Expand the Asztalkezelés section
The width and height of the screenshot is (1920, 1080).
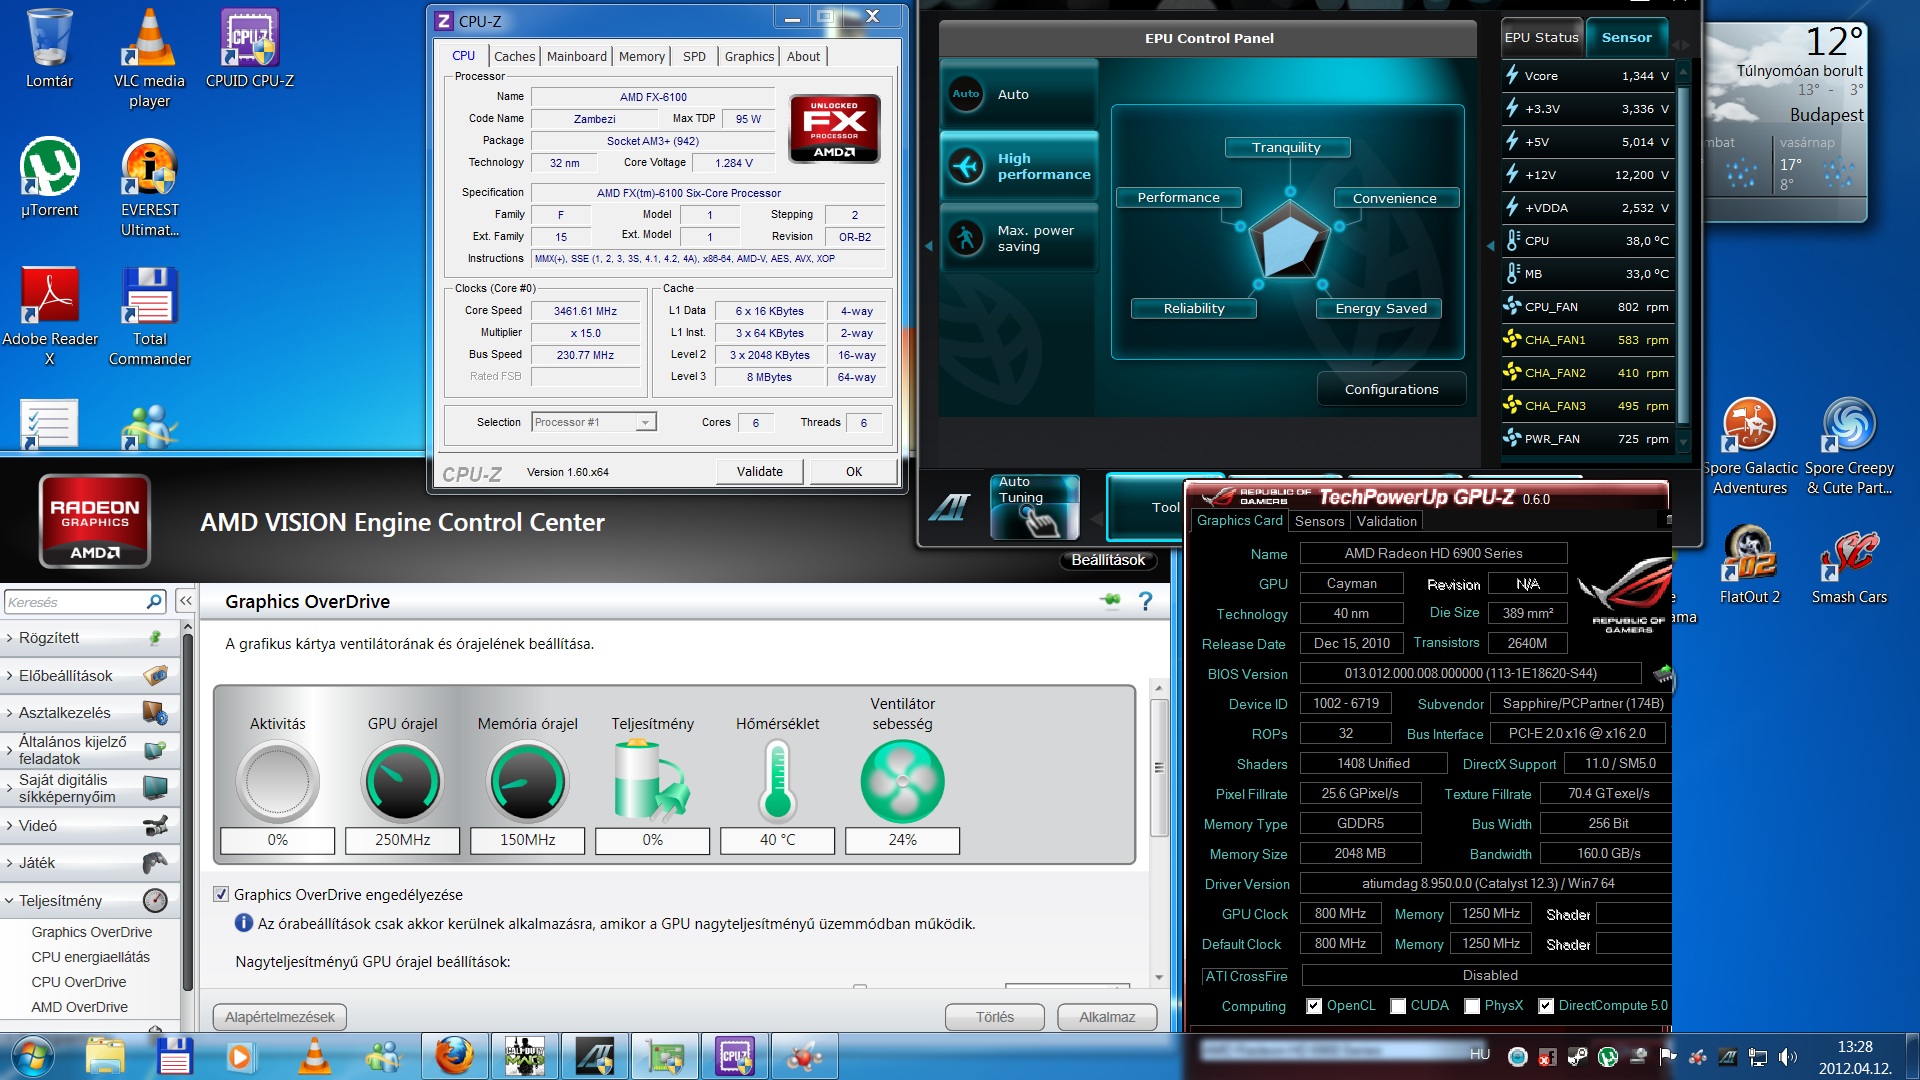pyautogui.click(x=90, y=713)
